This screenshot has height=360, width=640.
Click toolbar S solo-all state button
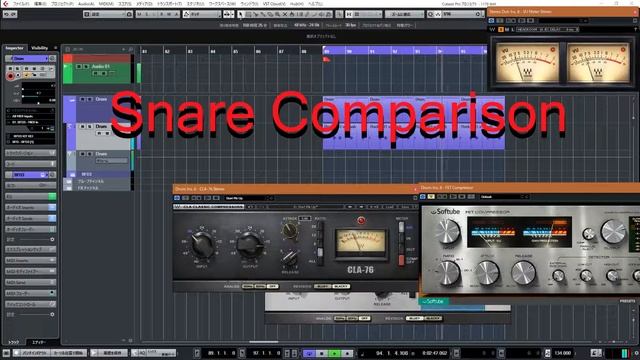[x=147, y=14]
